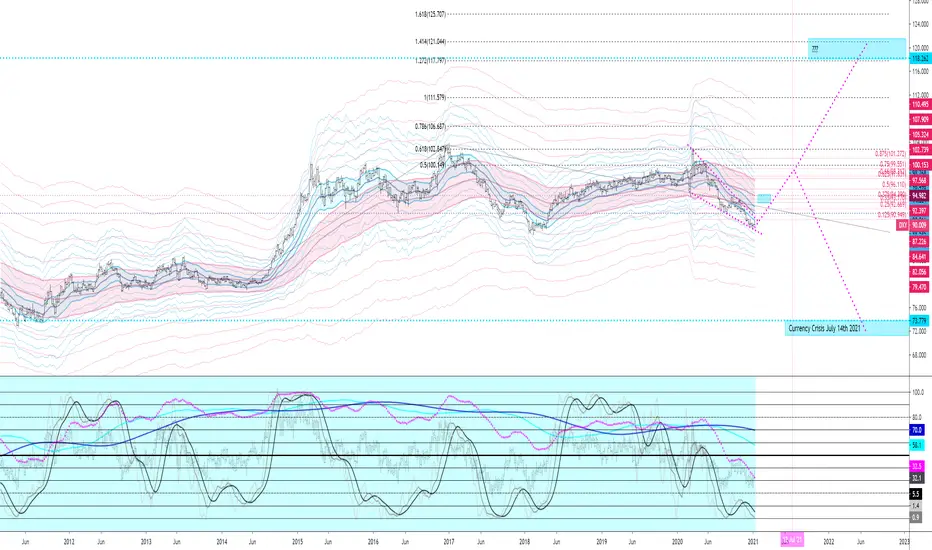Click the 97.568 price axis label
Viewport: 932px width, 550px height.
[x=919, y=181]
